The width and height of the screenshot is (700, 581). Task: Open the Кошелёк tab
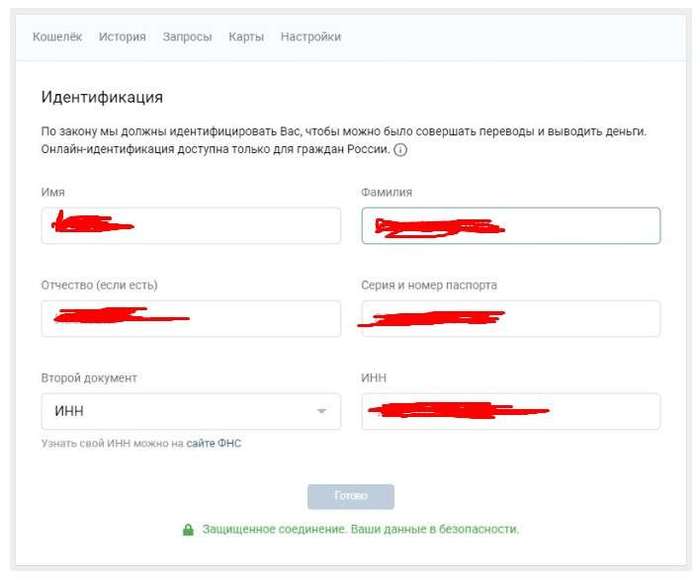click(57, 37)
